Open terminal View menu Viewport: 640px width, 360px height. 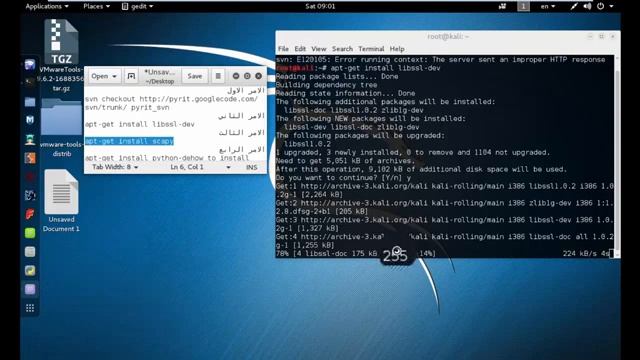(x=319, y=49)
